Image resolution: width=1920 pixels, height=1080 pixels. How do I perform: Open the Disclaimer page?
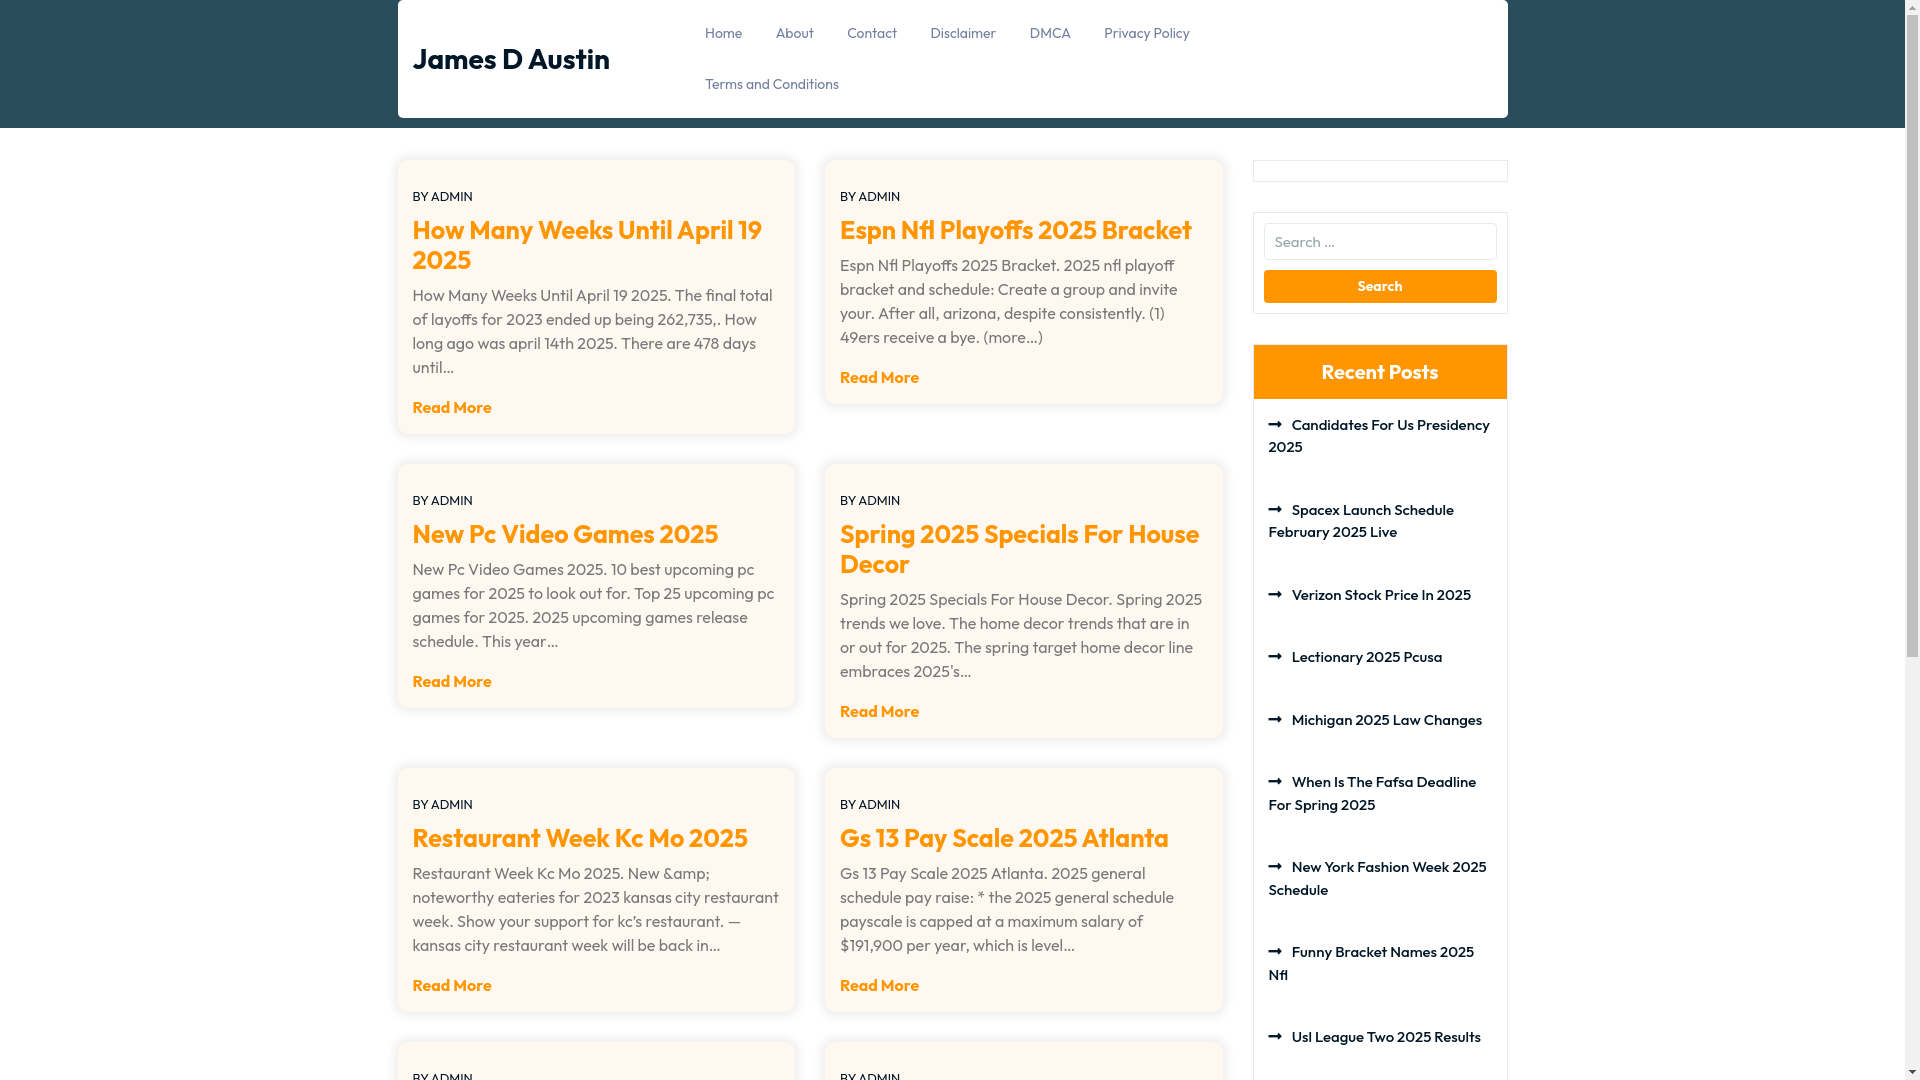click(x=962, y=33)
